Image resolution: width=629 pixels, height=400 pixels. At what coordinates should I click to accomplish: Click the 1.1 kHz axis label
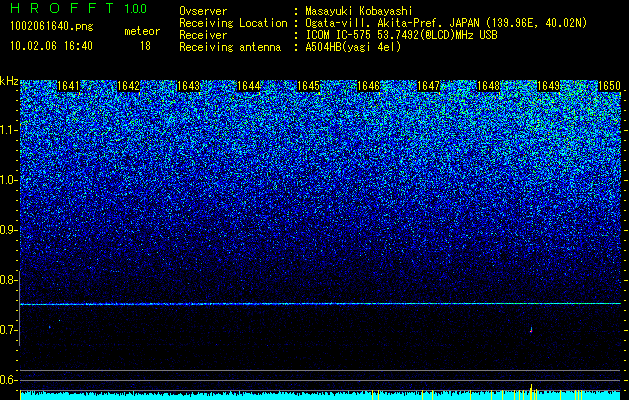(8, 130)
